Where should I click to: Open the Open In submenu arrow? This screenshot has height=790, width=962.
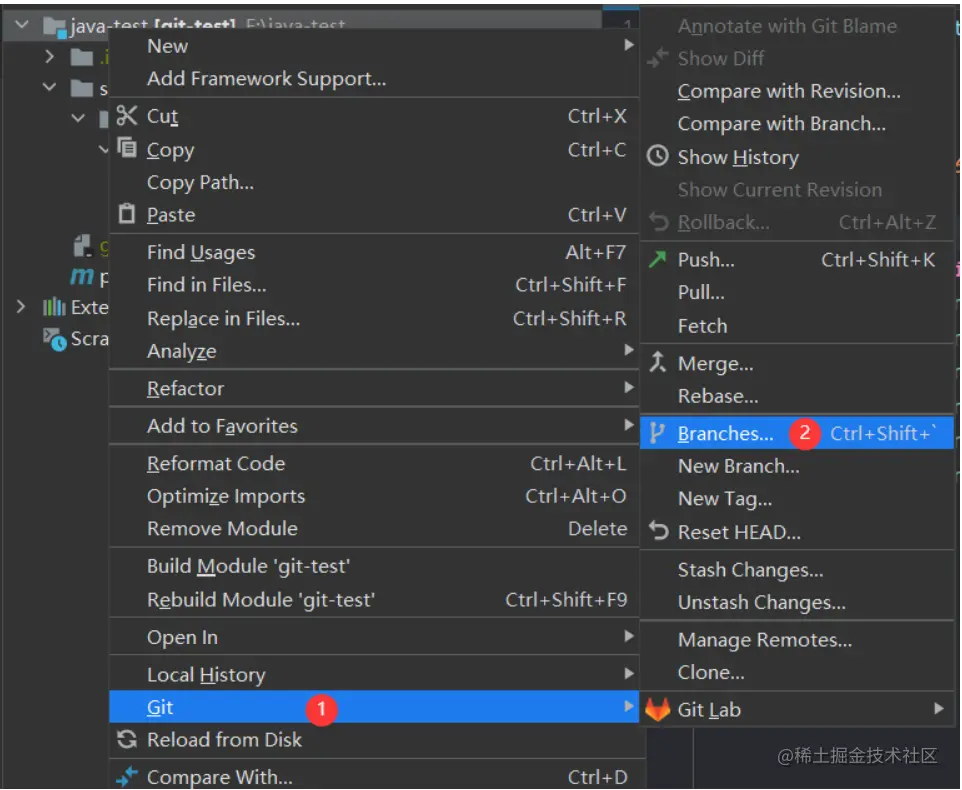[x=628, y=636]
